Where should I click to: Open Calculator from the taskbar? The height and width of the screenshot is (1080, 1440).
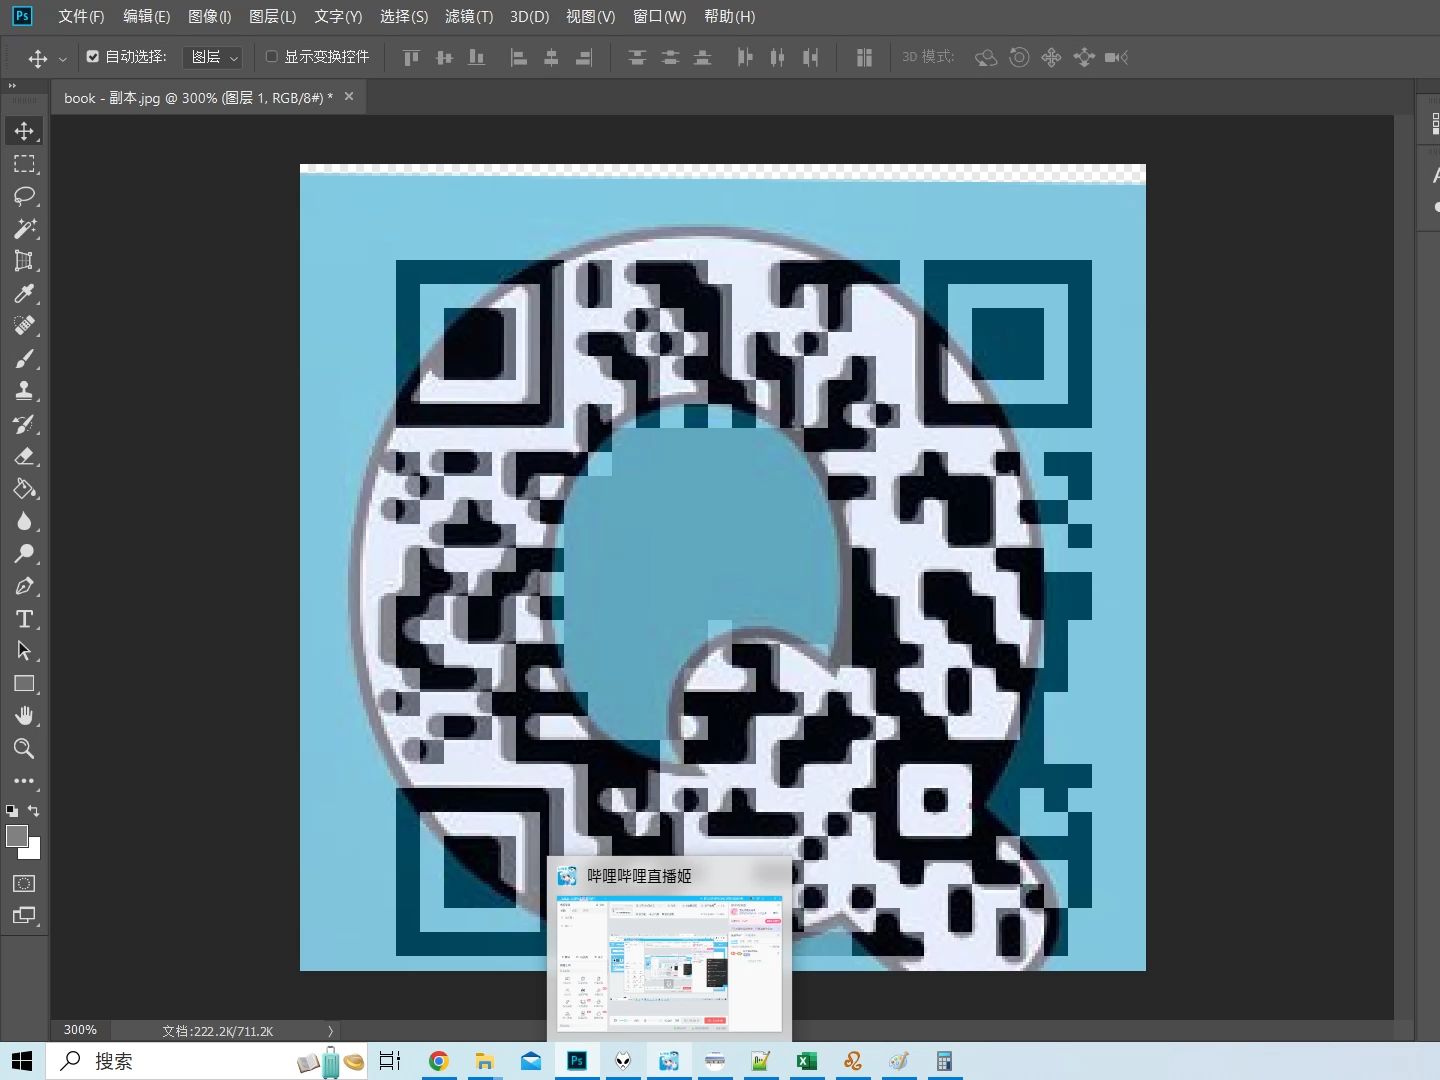[x=943, y=1061]
